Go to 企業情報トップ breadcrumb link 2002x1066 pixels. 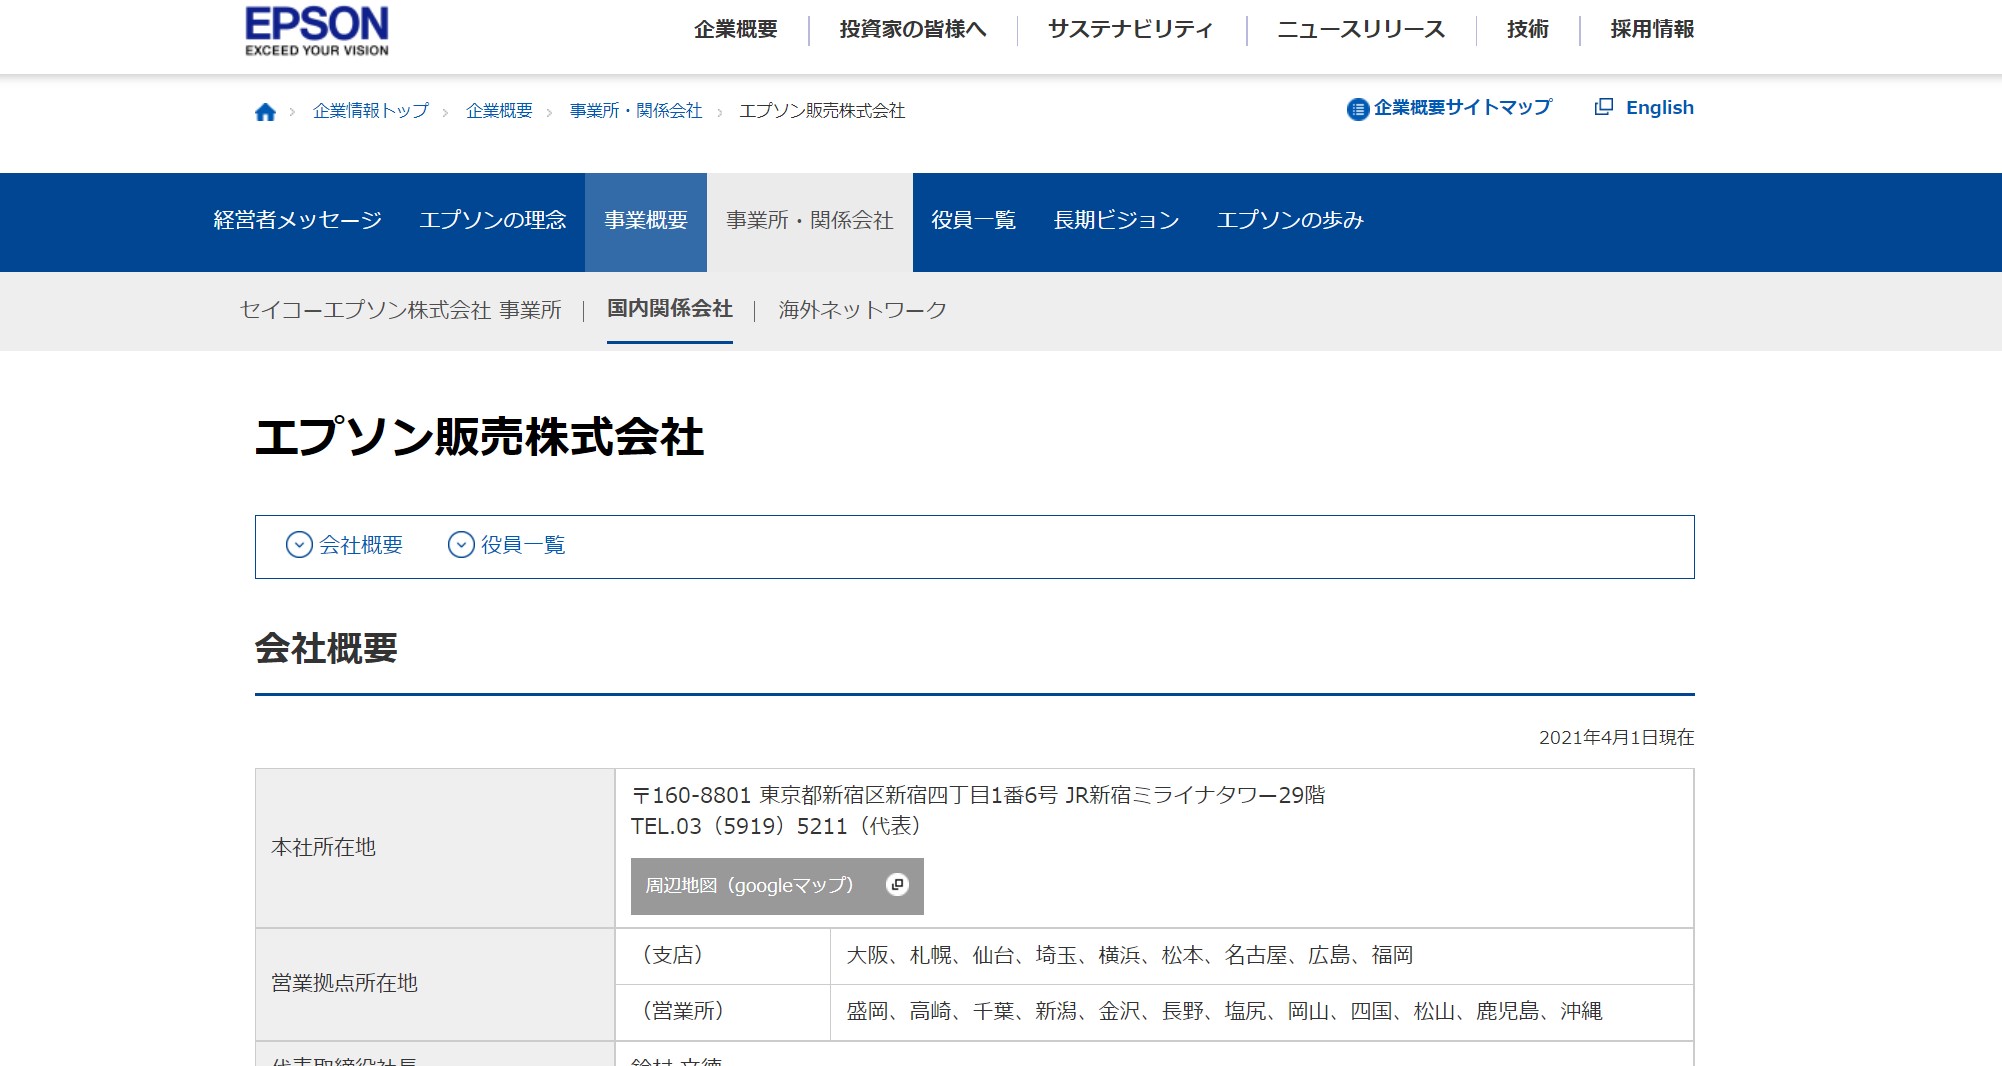point(370,111)
